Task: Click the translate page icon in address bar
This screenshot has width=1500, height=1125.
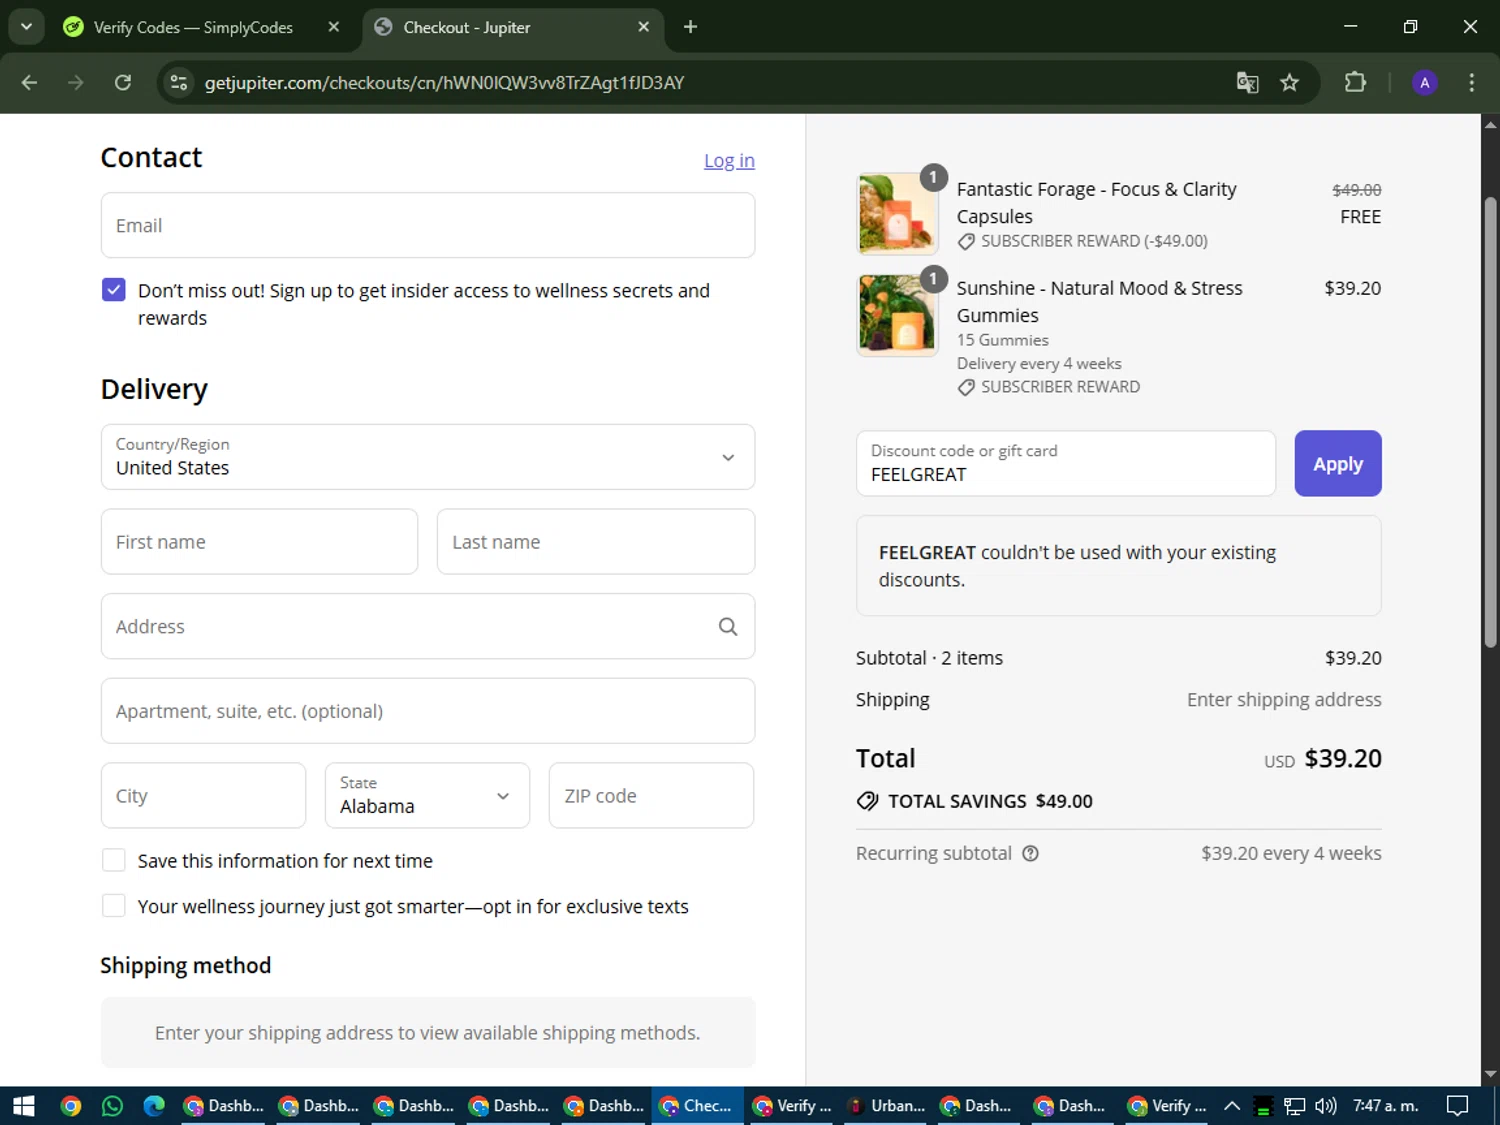Action: 1247,83
